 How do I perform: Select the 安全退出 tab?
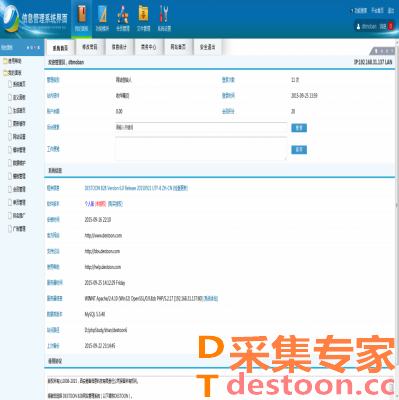click(207, 47)
